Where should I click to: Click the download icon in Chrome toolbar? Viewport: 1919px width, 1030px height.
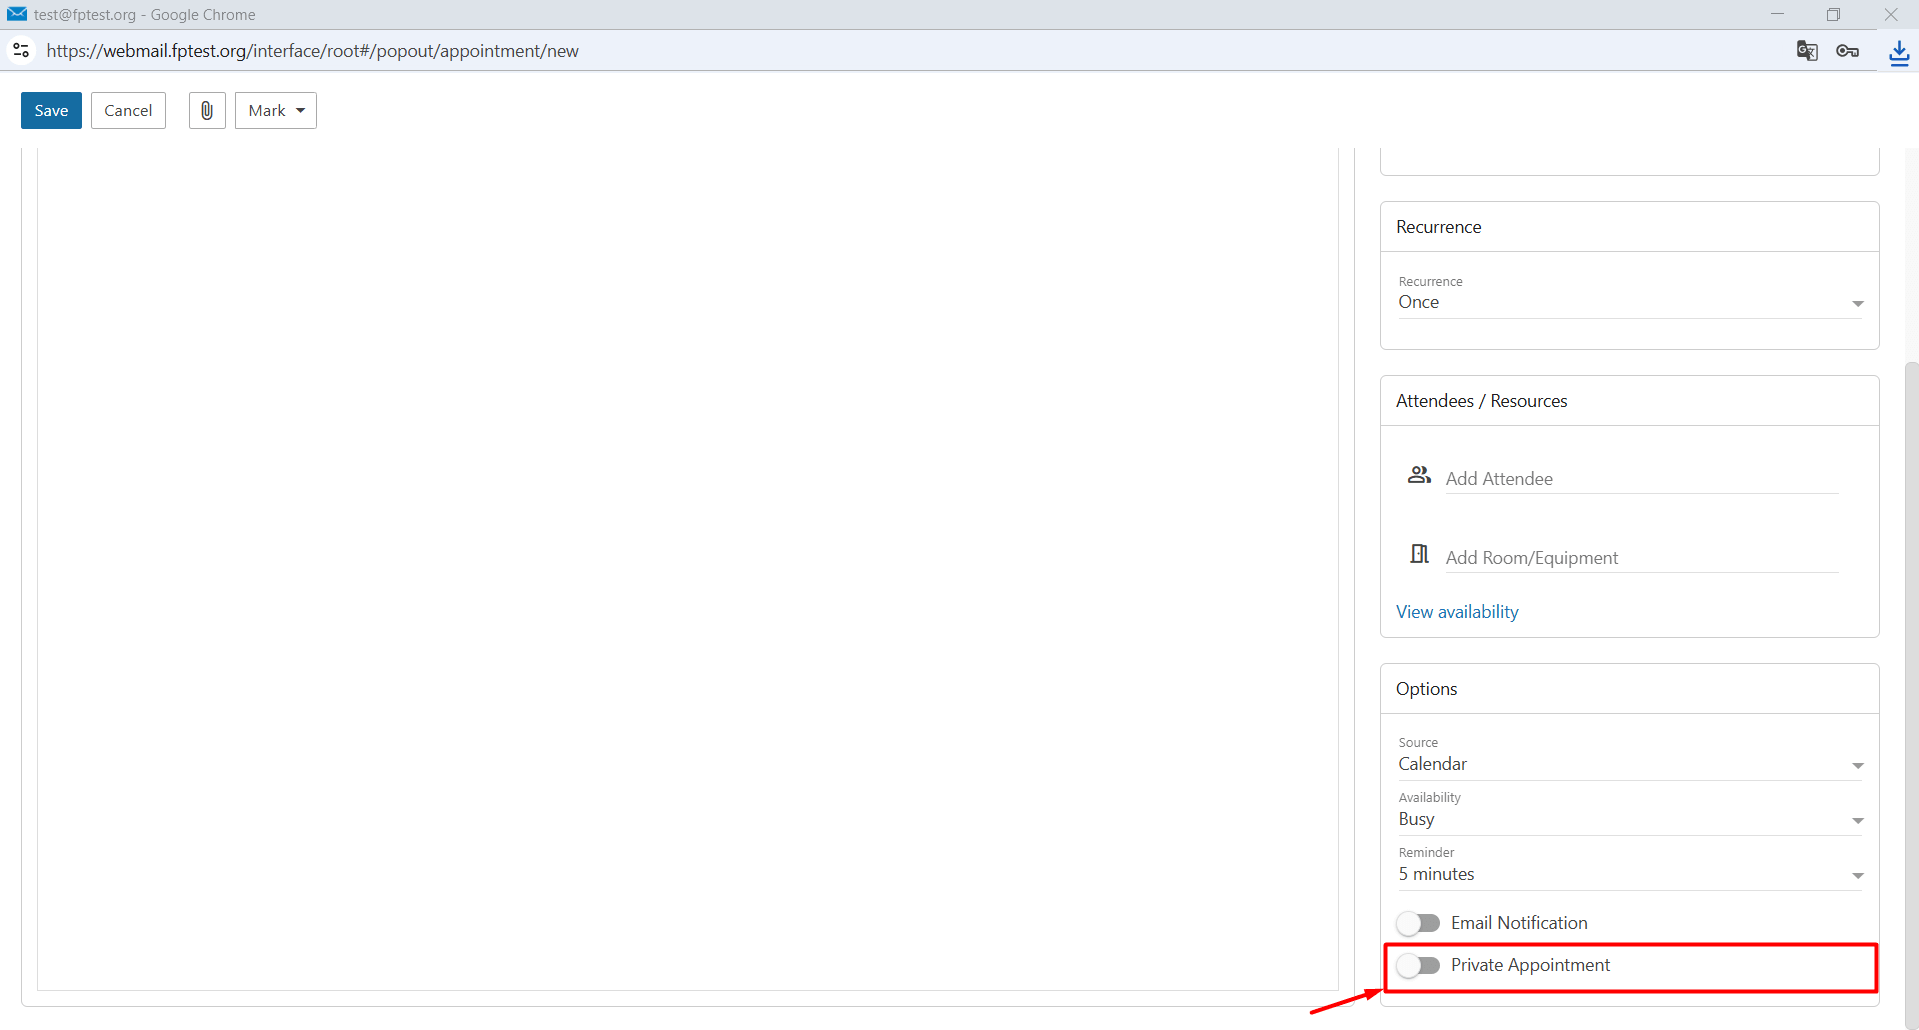pyautogui.click(x=1899, y=52)
